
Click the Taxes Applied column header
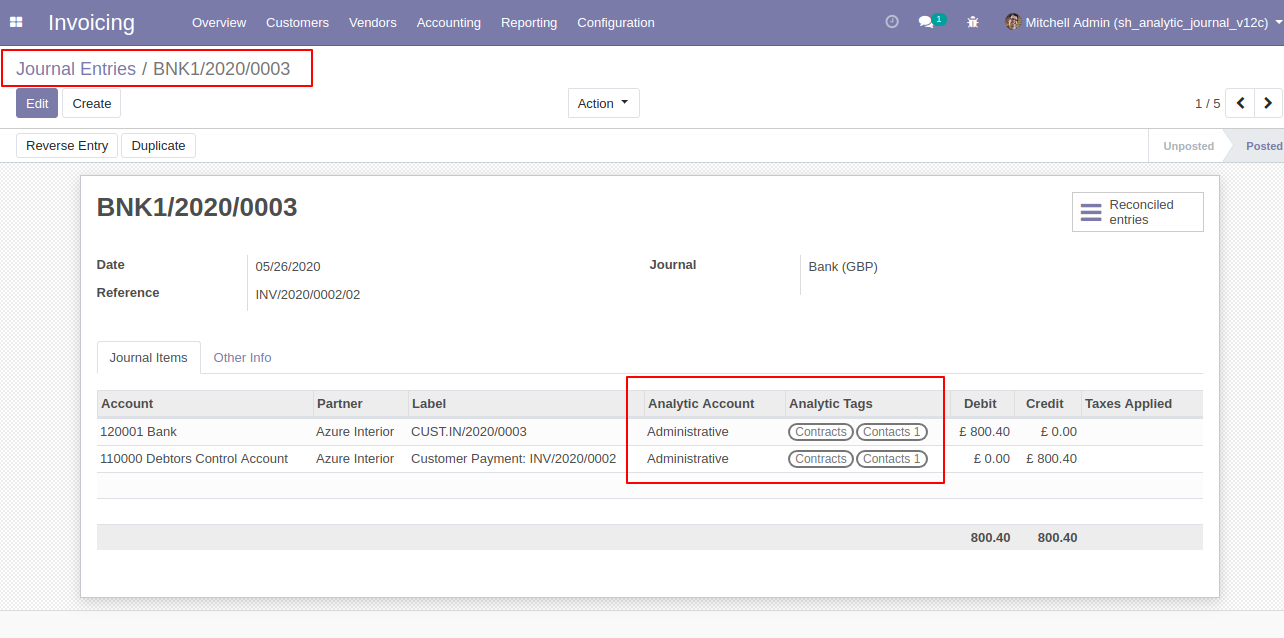pyautogui.click(x=1142, y=404)
